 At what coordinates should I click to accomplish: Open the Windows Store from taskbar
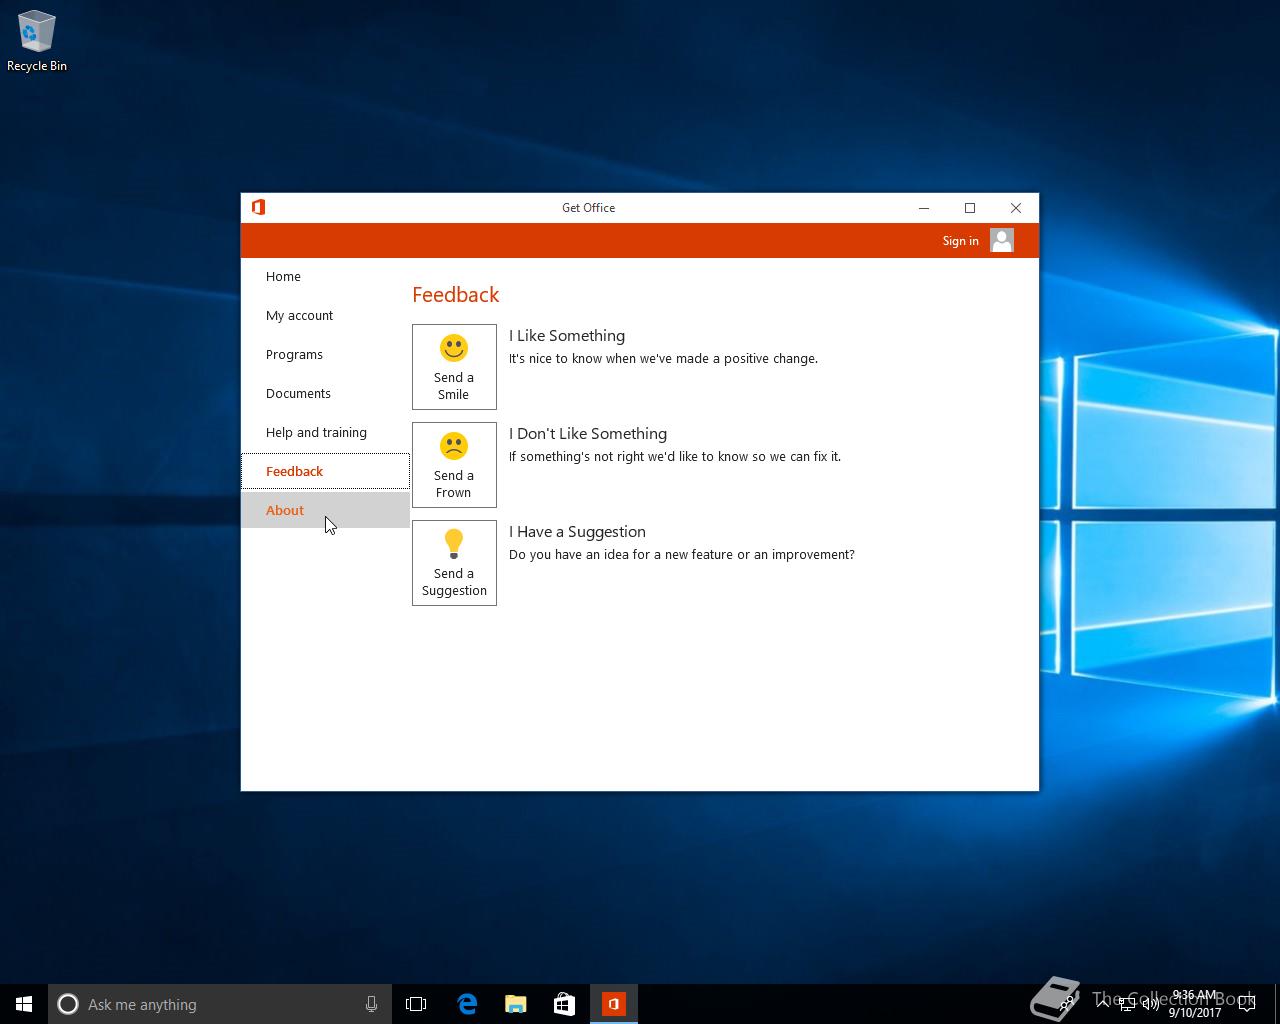point(565,1004)
